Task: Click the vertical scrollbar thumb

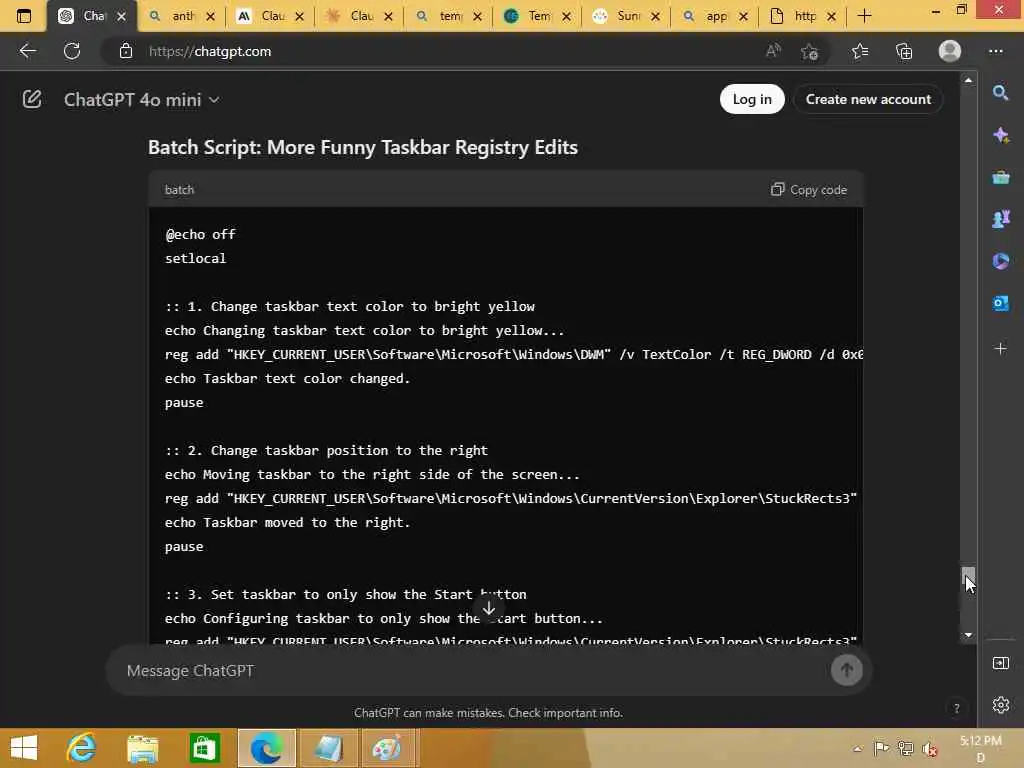Action: point(968,579)
